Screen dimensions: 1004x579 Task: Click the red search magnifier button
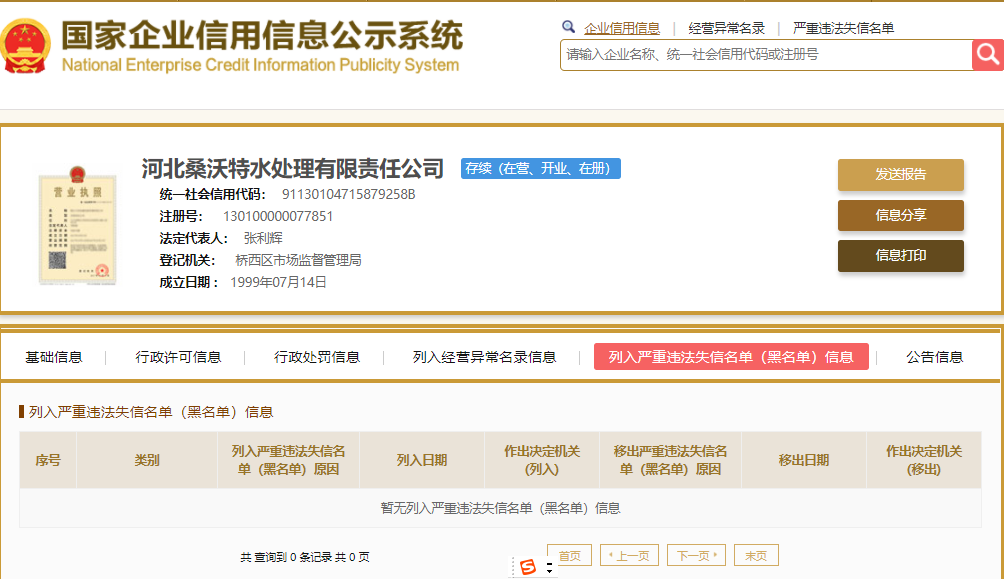pos(987,55)
